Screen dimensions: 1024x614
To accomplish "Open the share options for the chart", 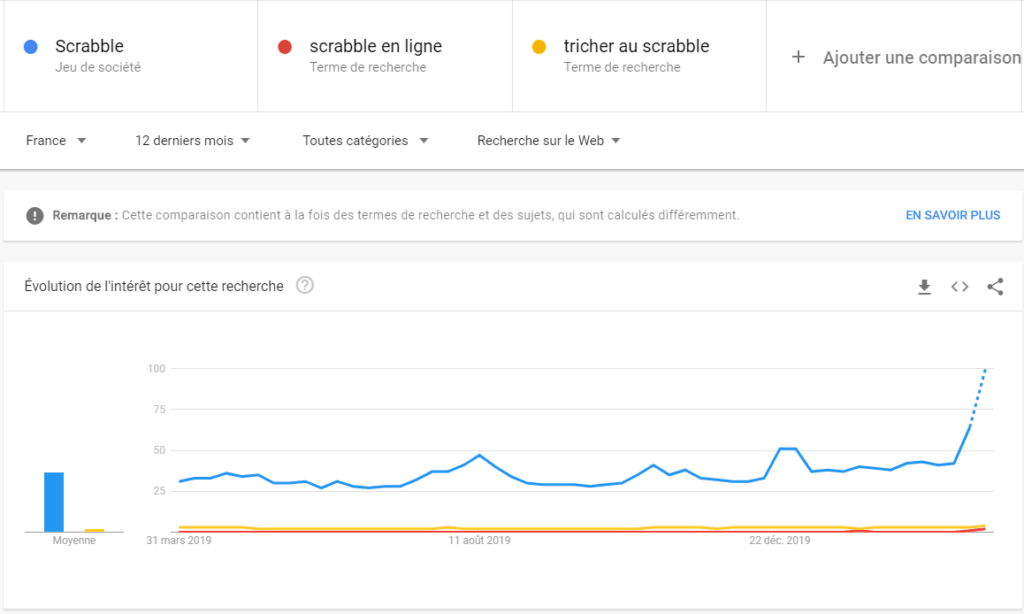I will [x=995, y=286].
